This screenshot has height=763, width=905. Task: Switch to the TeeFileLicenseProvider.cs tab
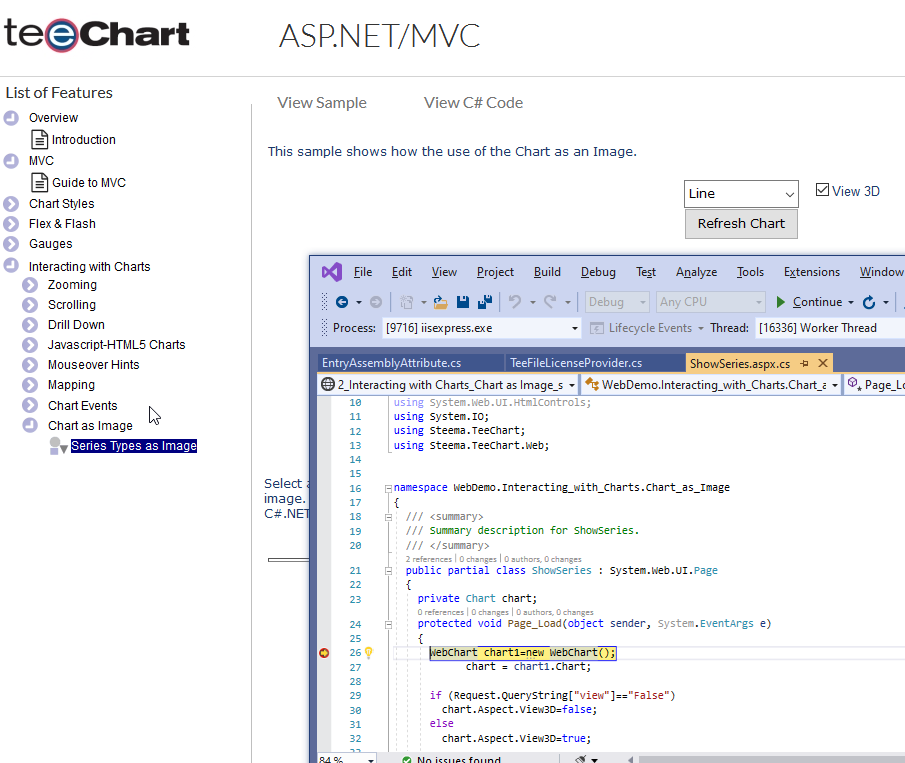click(x=576, y=363)
